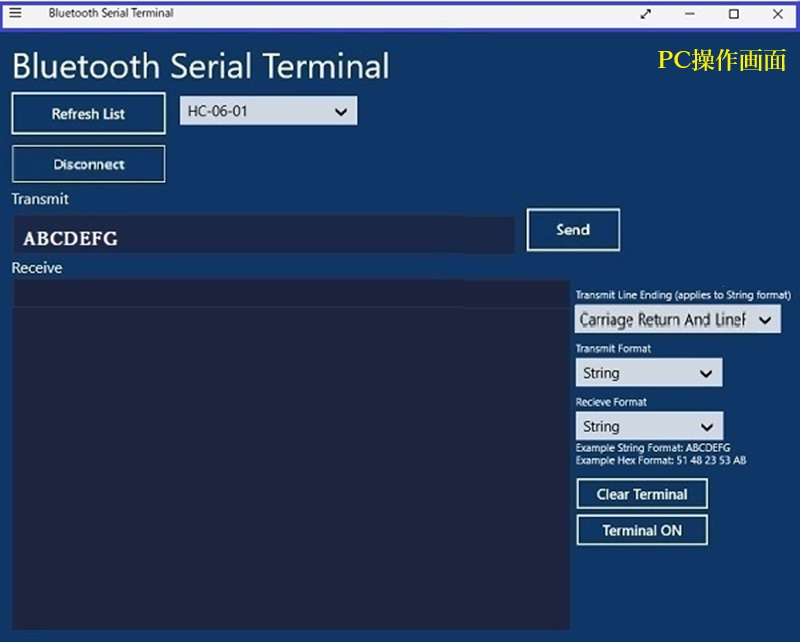Expand the Transmit Line Ending dropdown
The image size is (800, 642).
click(x=677, y=320)
